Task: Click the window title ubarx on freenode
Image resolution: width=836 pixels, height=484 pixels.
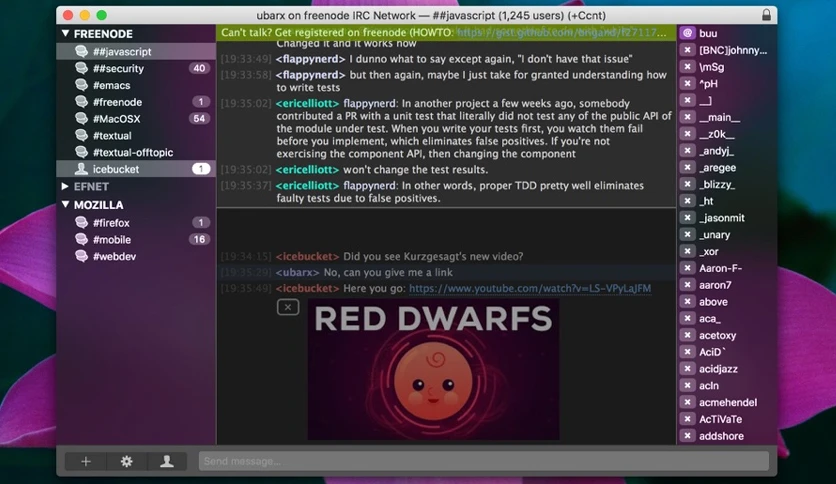Action: [x=431, y=15]
